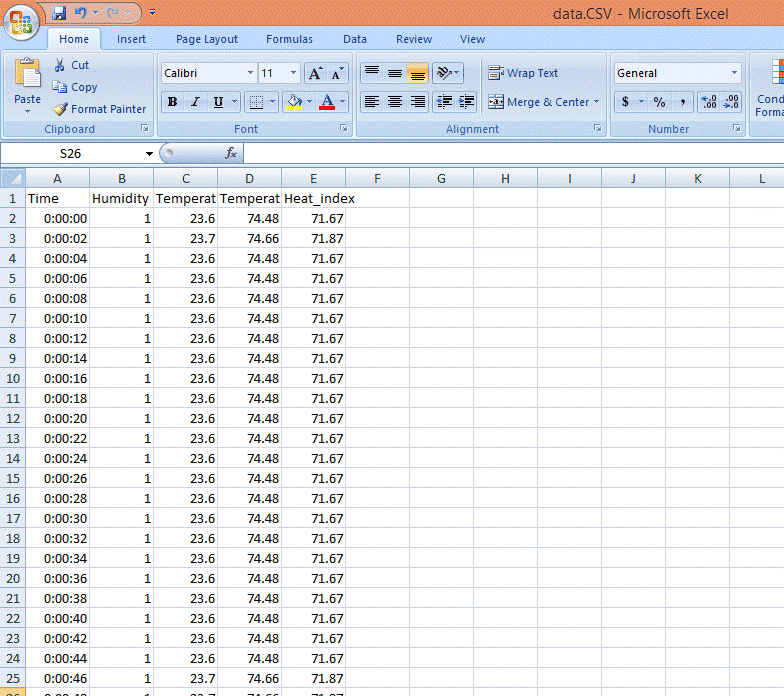
Task: Click the Paste clipboard icon
Action: (x=28, y=74)
